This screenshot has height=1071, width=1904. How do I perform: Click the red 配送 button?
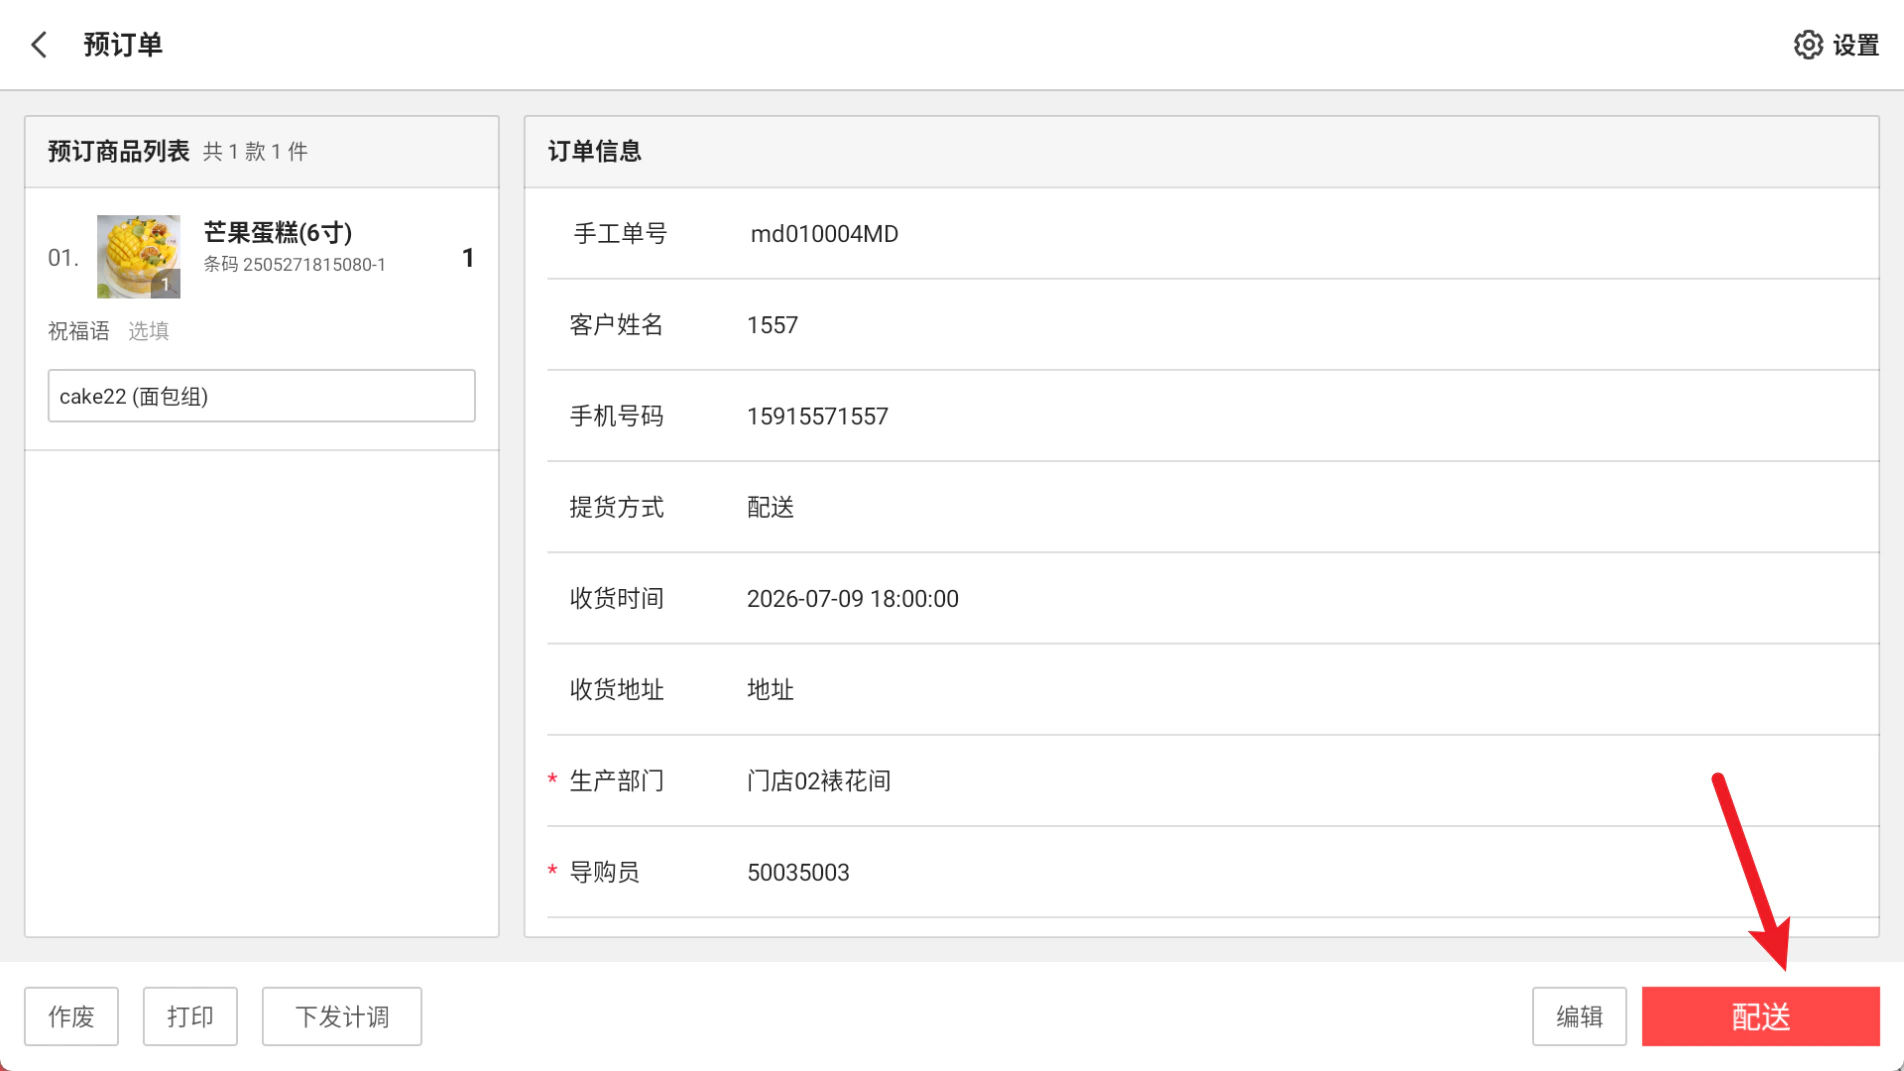tap(1760, 1016)
